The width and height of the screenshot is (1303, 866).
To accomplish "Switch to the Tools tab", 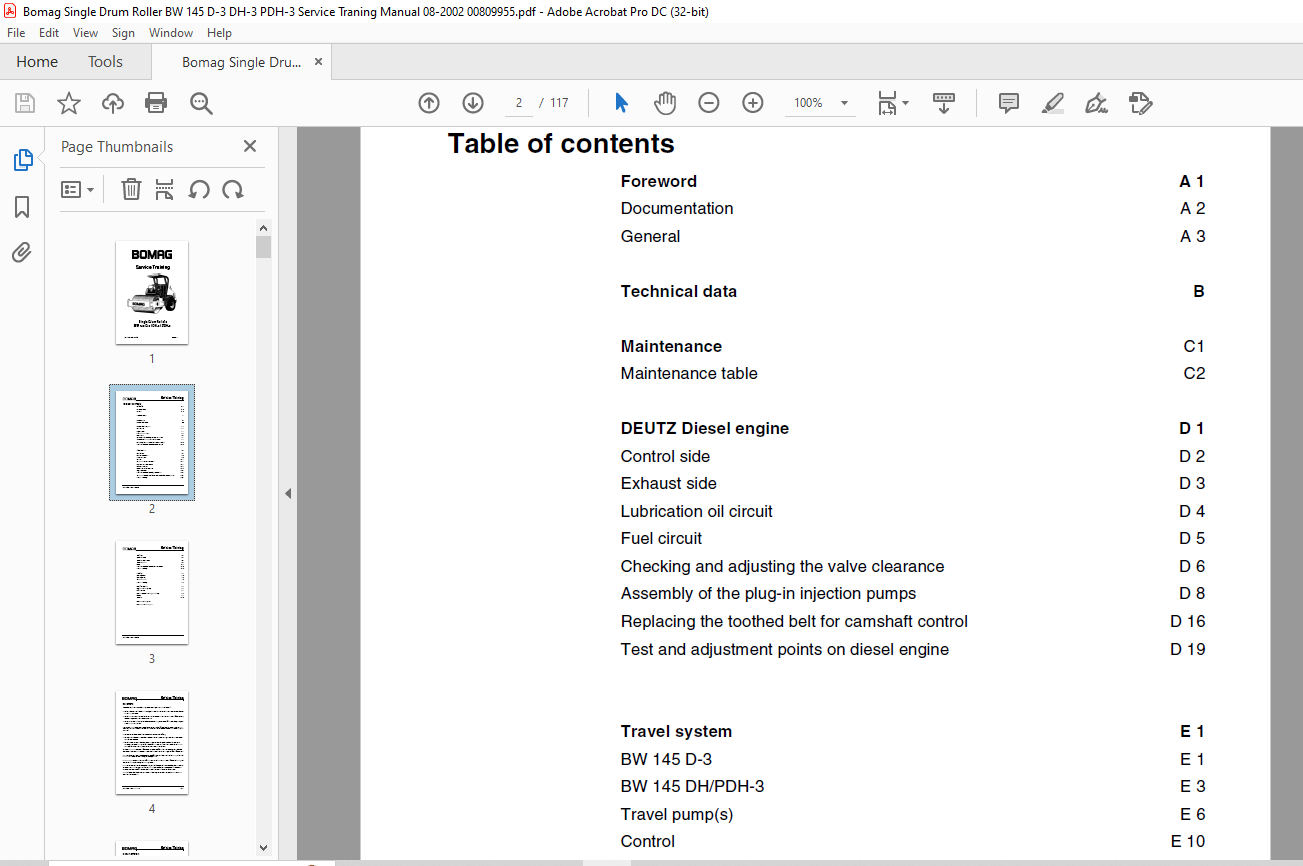I will (x=105, y=62).
